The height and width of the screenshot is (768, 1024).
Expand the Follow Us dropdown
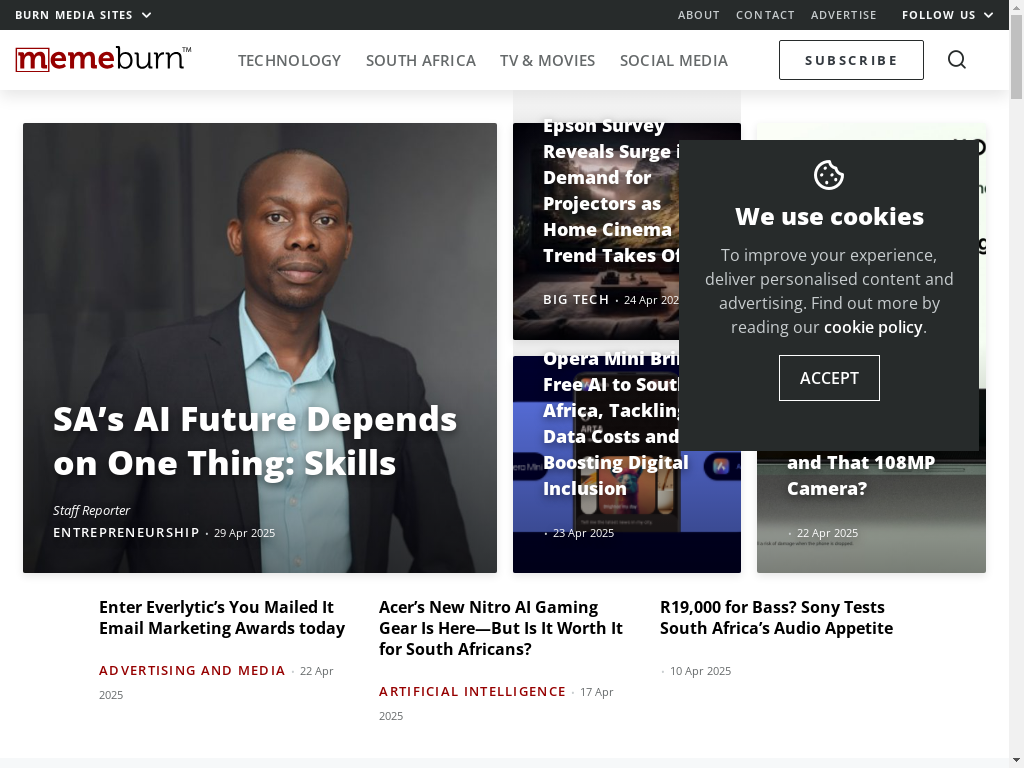tap(948, 14)
